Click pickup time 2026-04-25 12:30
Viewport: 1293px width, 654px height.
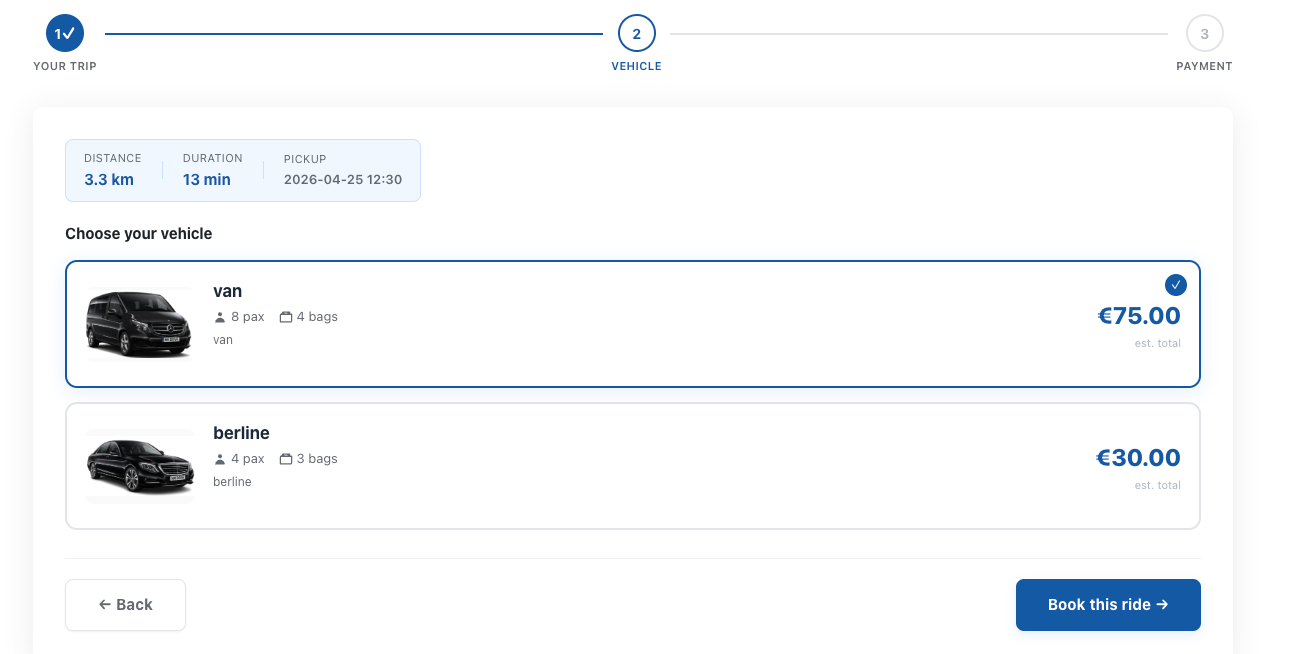click(343, 180)
